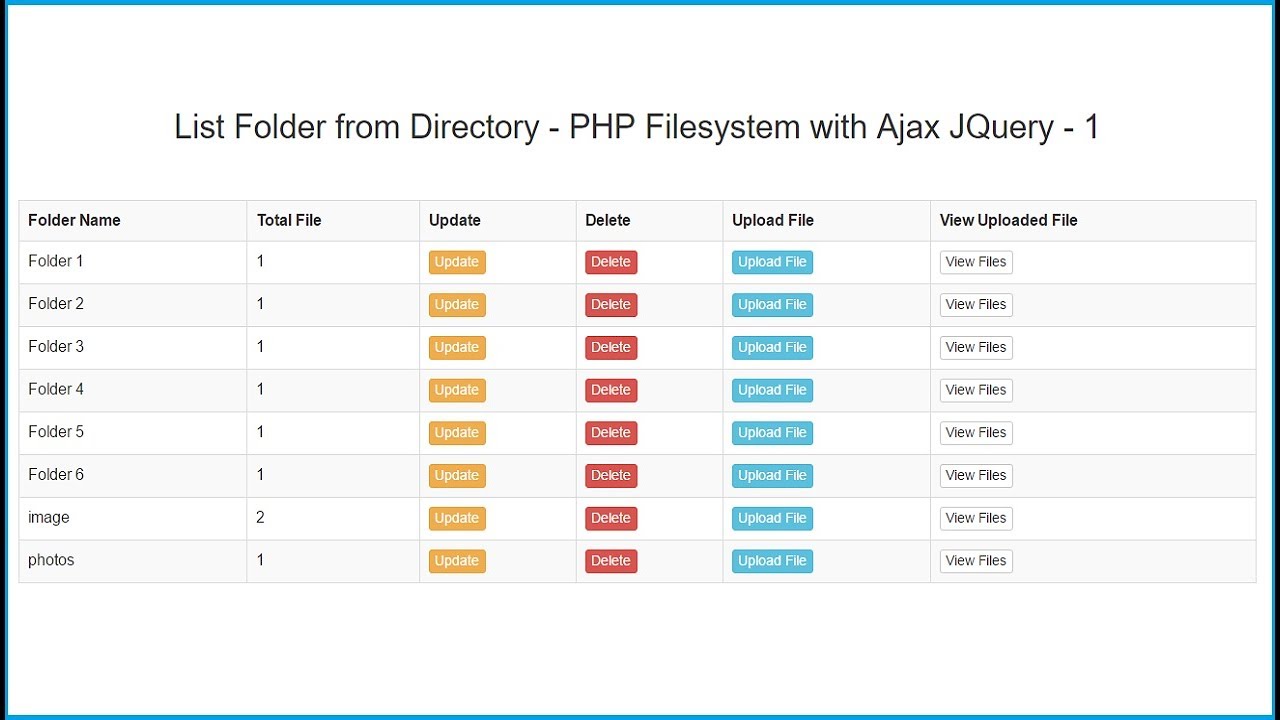This screenshot has height=720, width=1280.
Task: Select the photos folder name cell
Action: click(52, 560)
